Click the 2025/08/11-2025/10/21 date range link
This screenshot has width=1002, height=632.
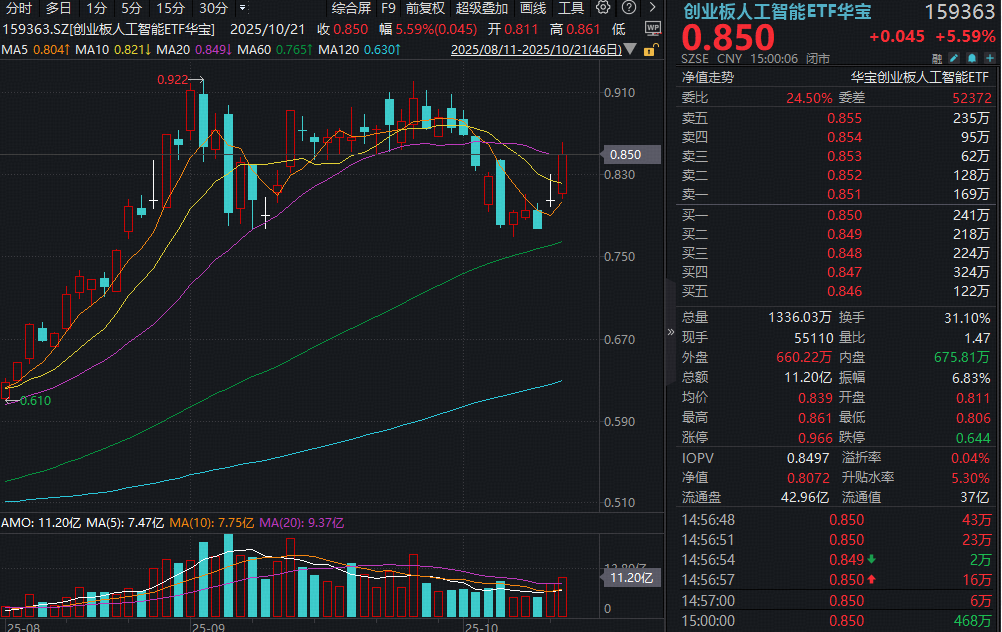click(535, 49)
